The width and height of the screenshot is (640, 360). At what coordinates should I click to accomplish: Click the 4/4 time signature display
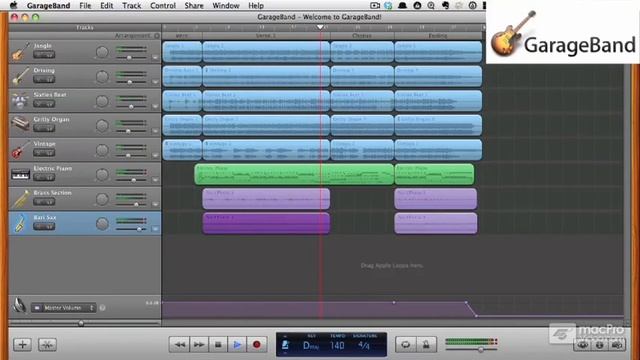[364, 345]
